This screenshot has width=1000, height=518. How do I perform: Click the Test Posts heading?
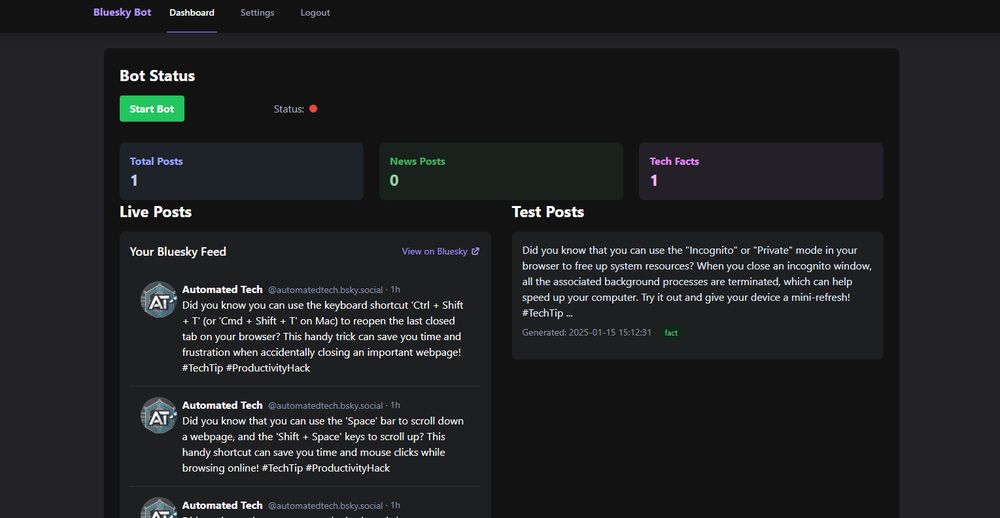tap(548, 212)
